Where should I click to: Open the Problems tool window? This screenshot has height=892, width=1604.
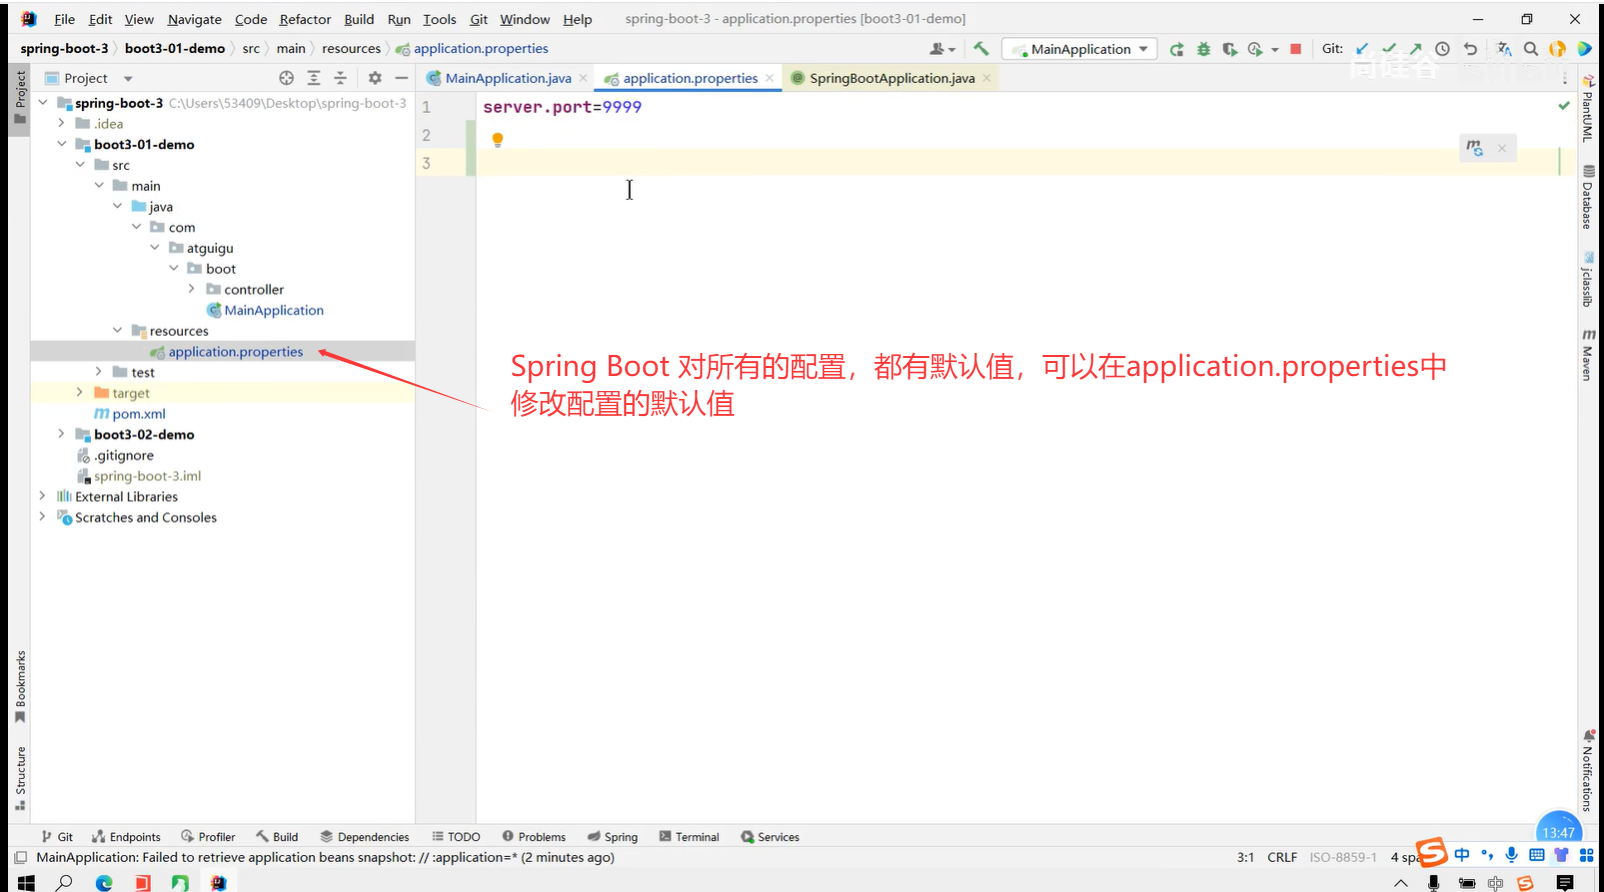tap(534, 837)
